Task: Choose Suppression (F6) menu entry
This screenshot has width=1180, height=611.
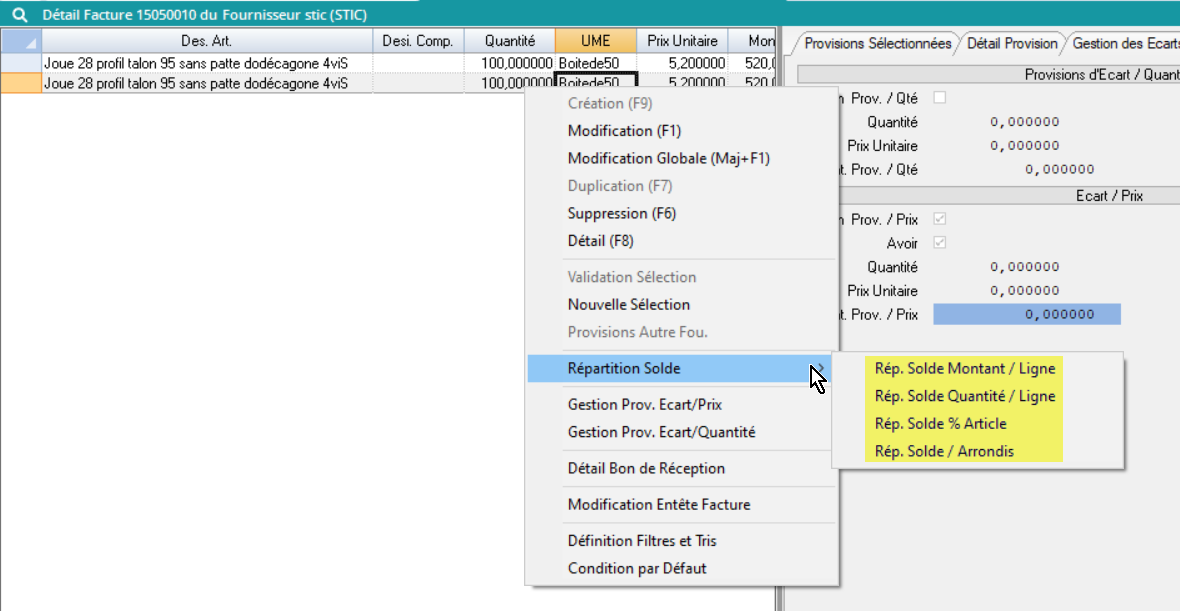Action: [x=622, y=214]
